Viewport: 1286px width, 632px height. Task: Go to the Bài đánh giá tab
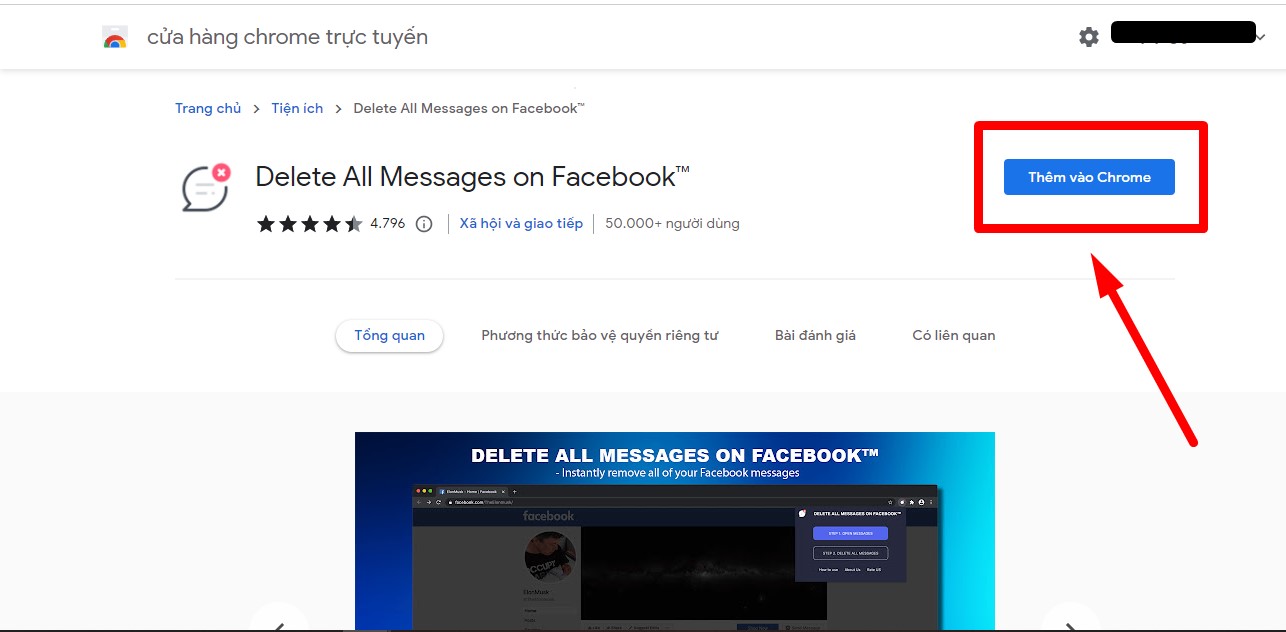[x=815, y=336]
